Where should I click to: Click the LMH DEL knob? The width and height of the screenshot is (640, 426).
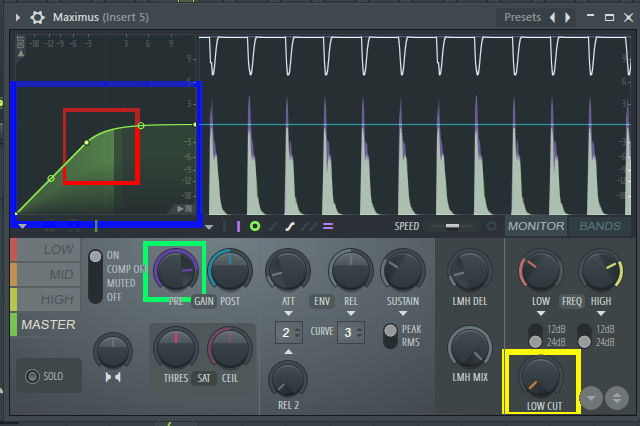[470, 270]
